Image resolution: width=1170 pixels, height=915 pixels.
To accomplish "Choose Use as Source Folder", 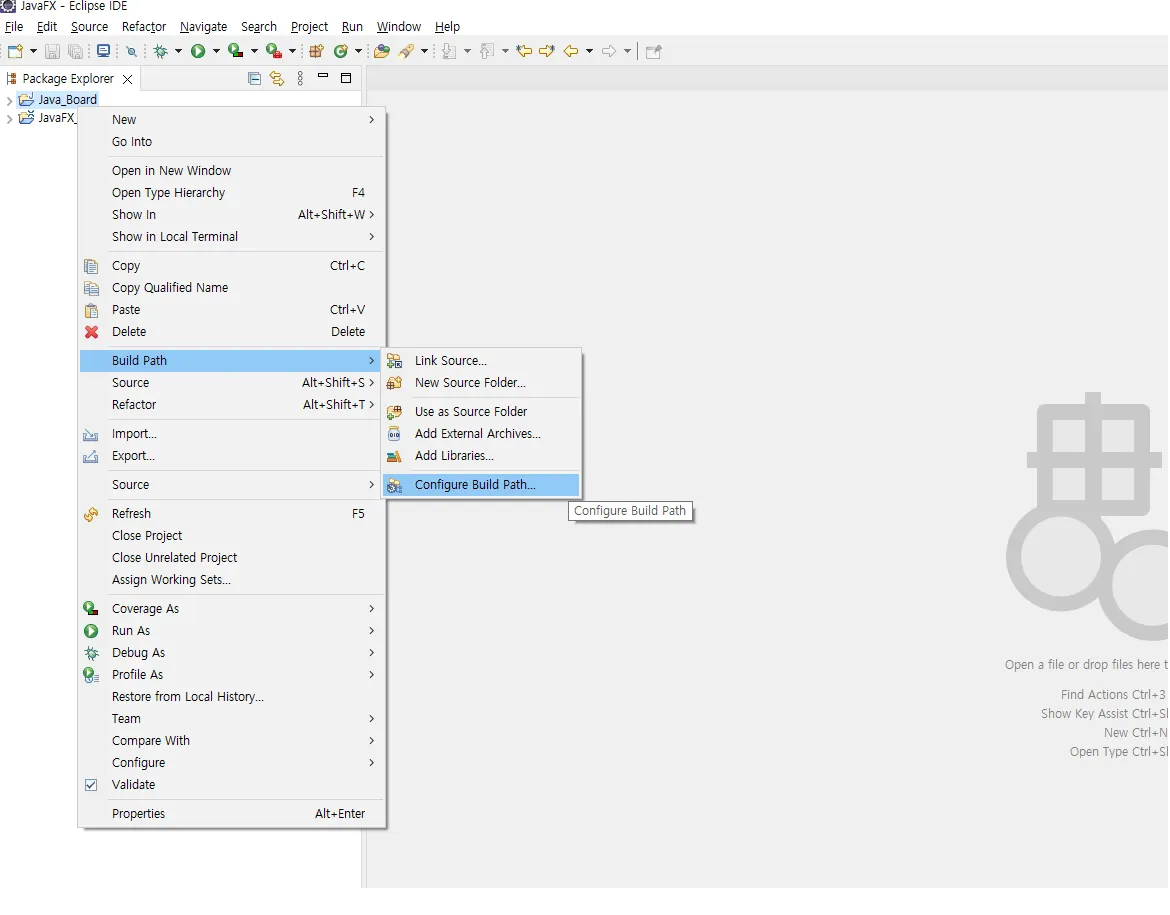I will point(481,411).
